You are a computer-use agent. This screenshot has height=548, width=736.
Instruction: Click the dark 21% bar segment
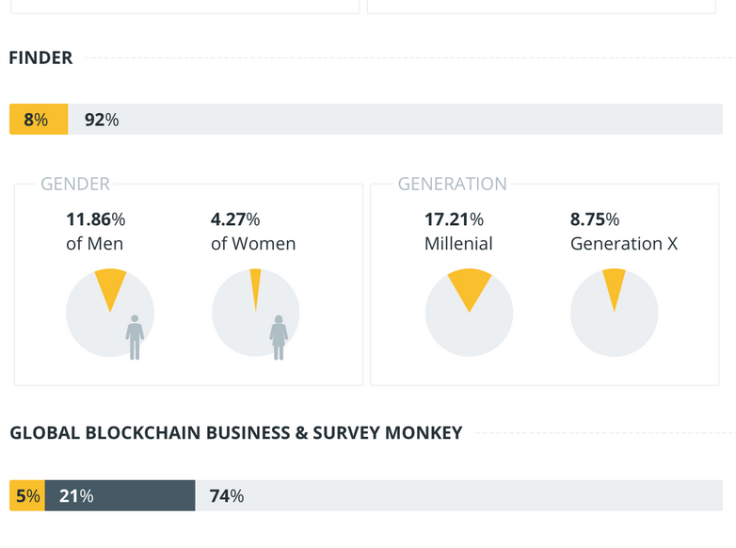pyautogui.click(x=120, y=495)
